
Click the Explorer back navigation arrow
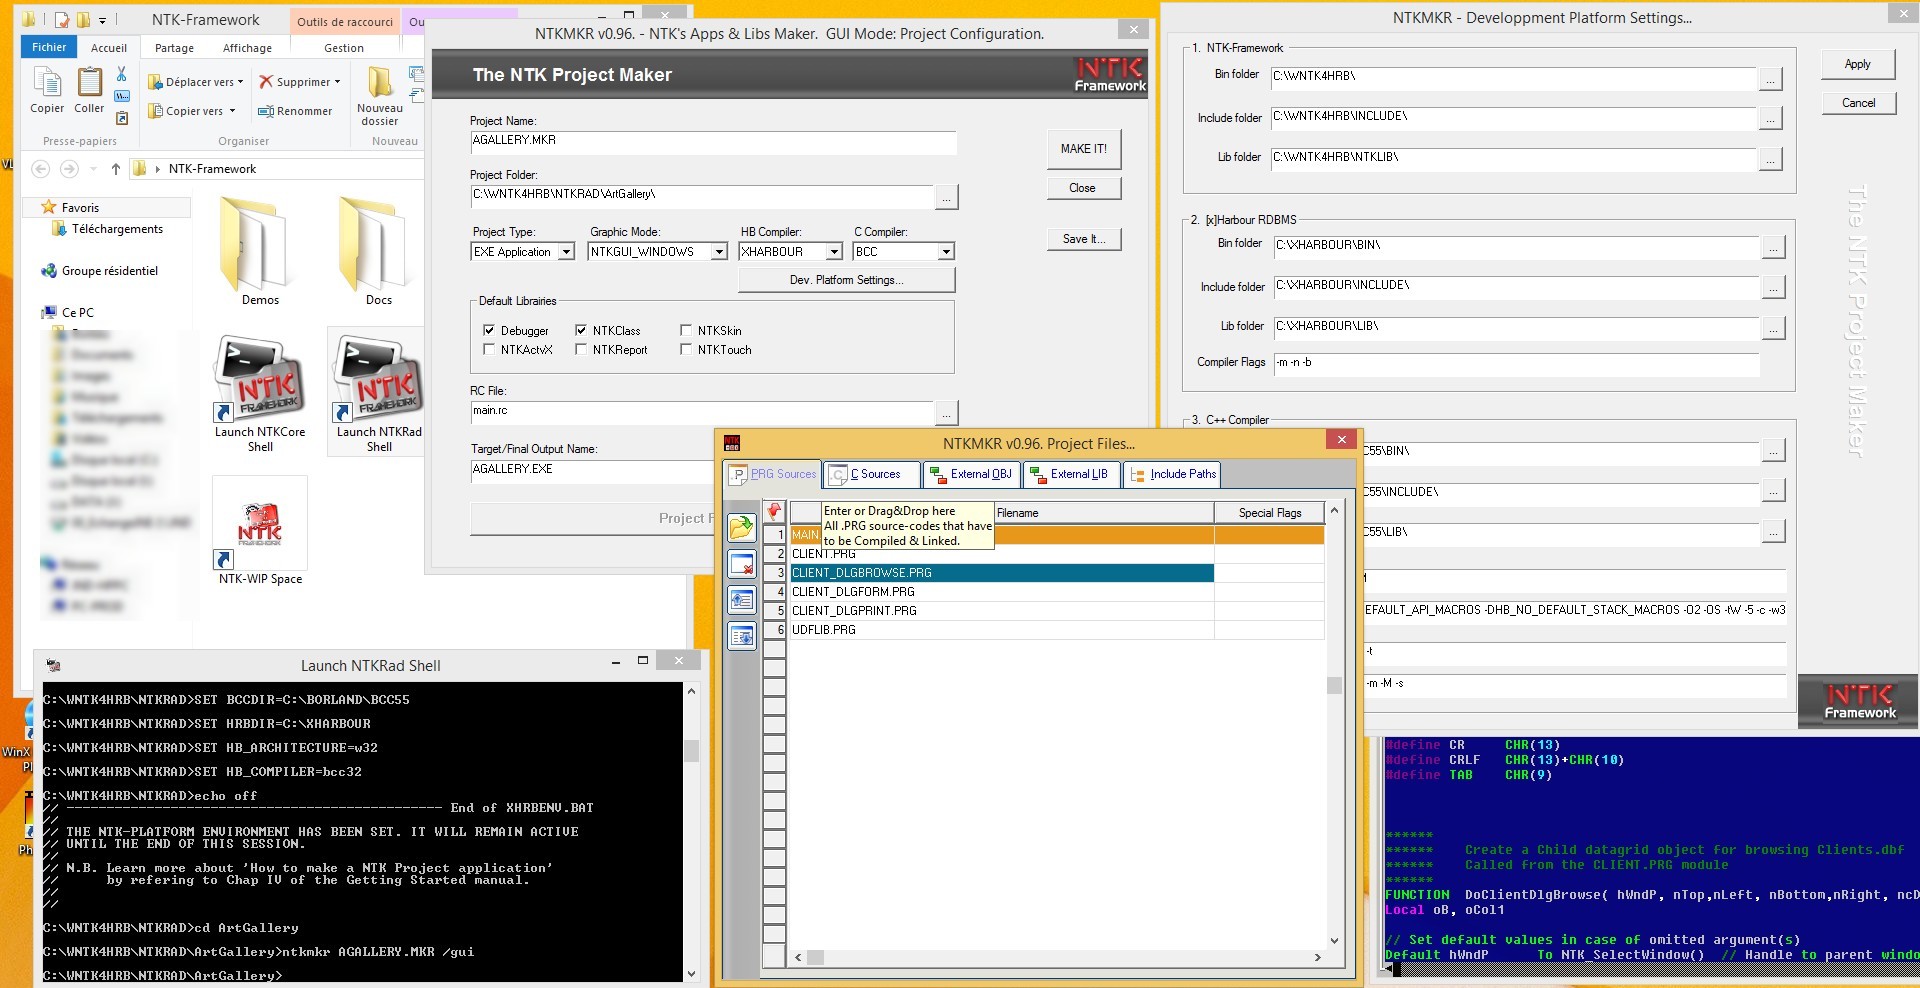[41, 169]
